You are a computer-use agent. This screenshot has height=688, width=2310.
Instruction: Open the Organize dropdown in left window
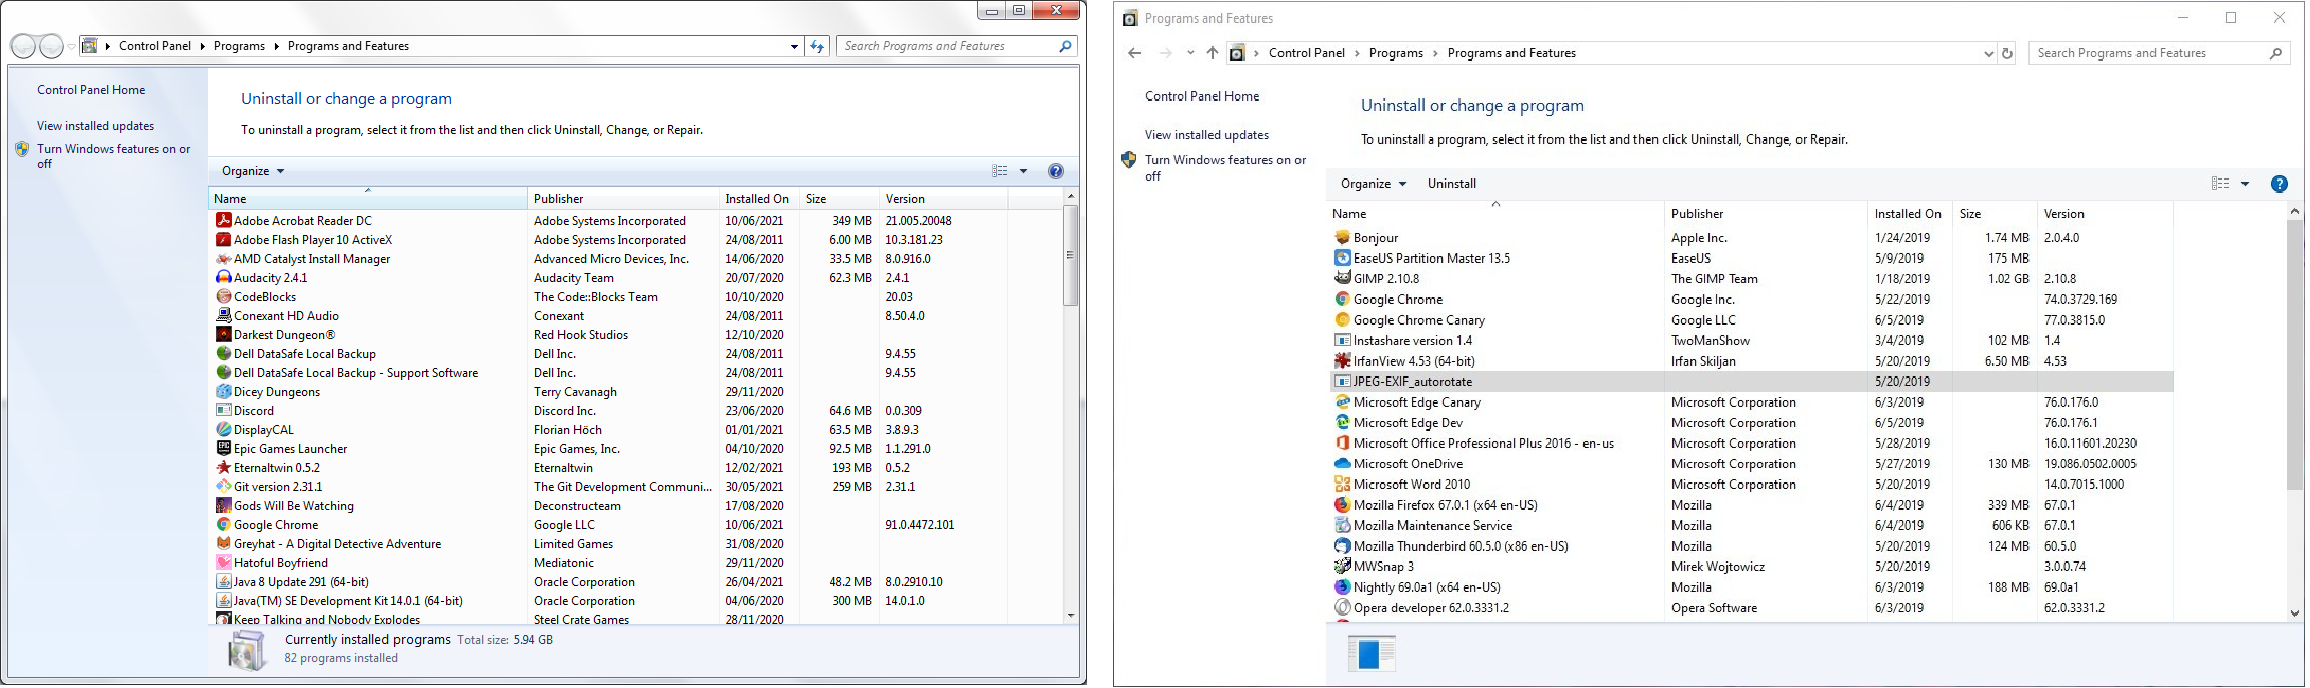(x=253, y=171)
